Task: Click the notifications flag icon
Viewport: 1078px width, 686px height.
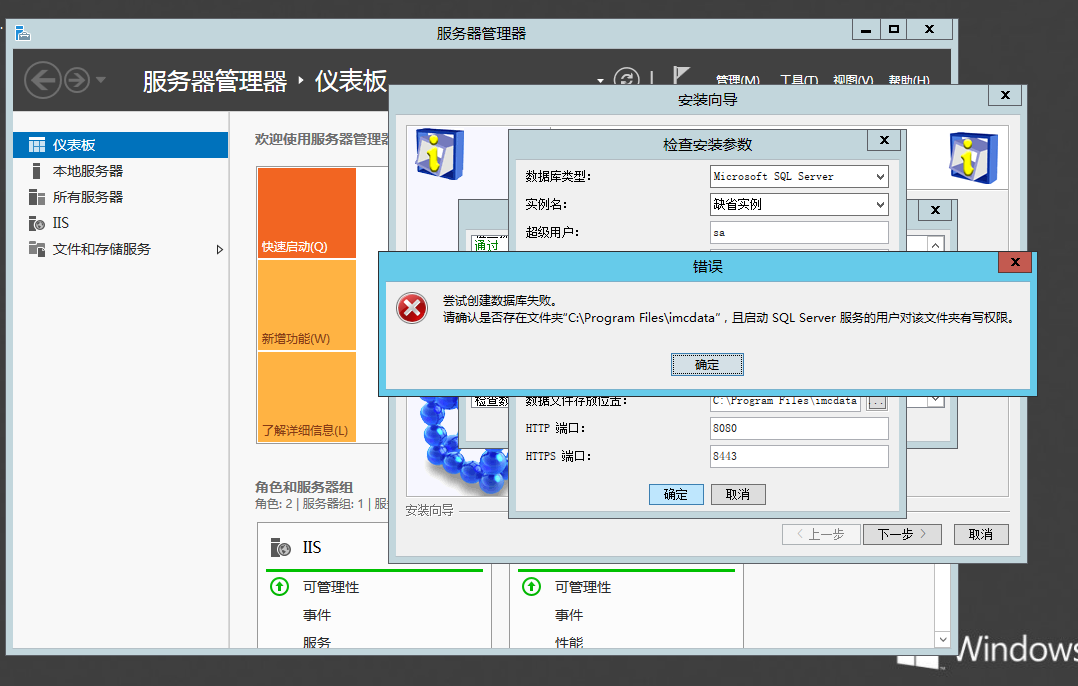Action: 680,74
